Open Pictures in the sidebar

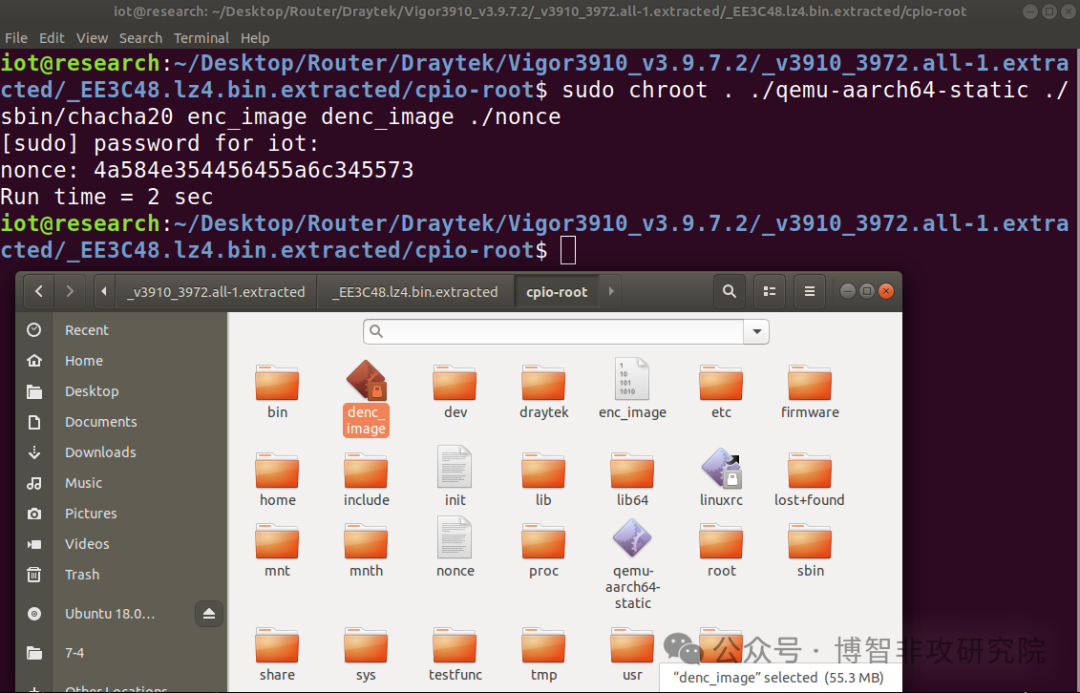(x=121, y=513)
